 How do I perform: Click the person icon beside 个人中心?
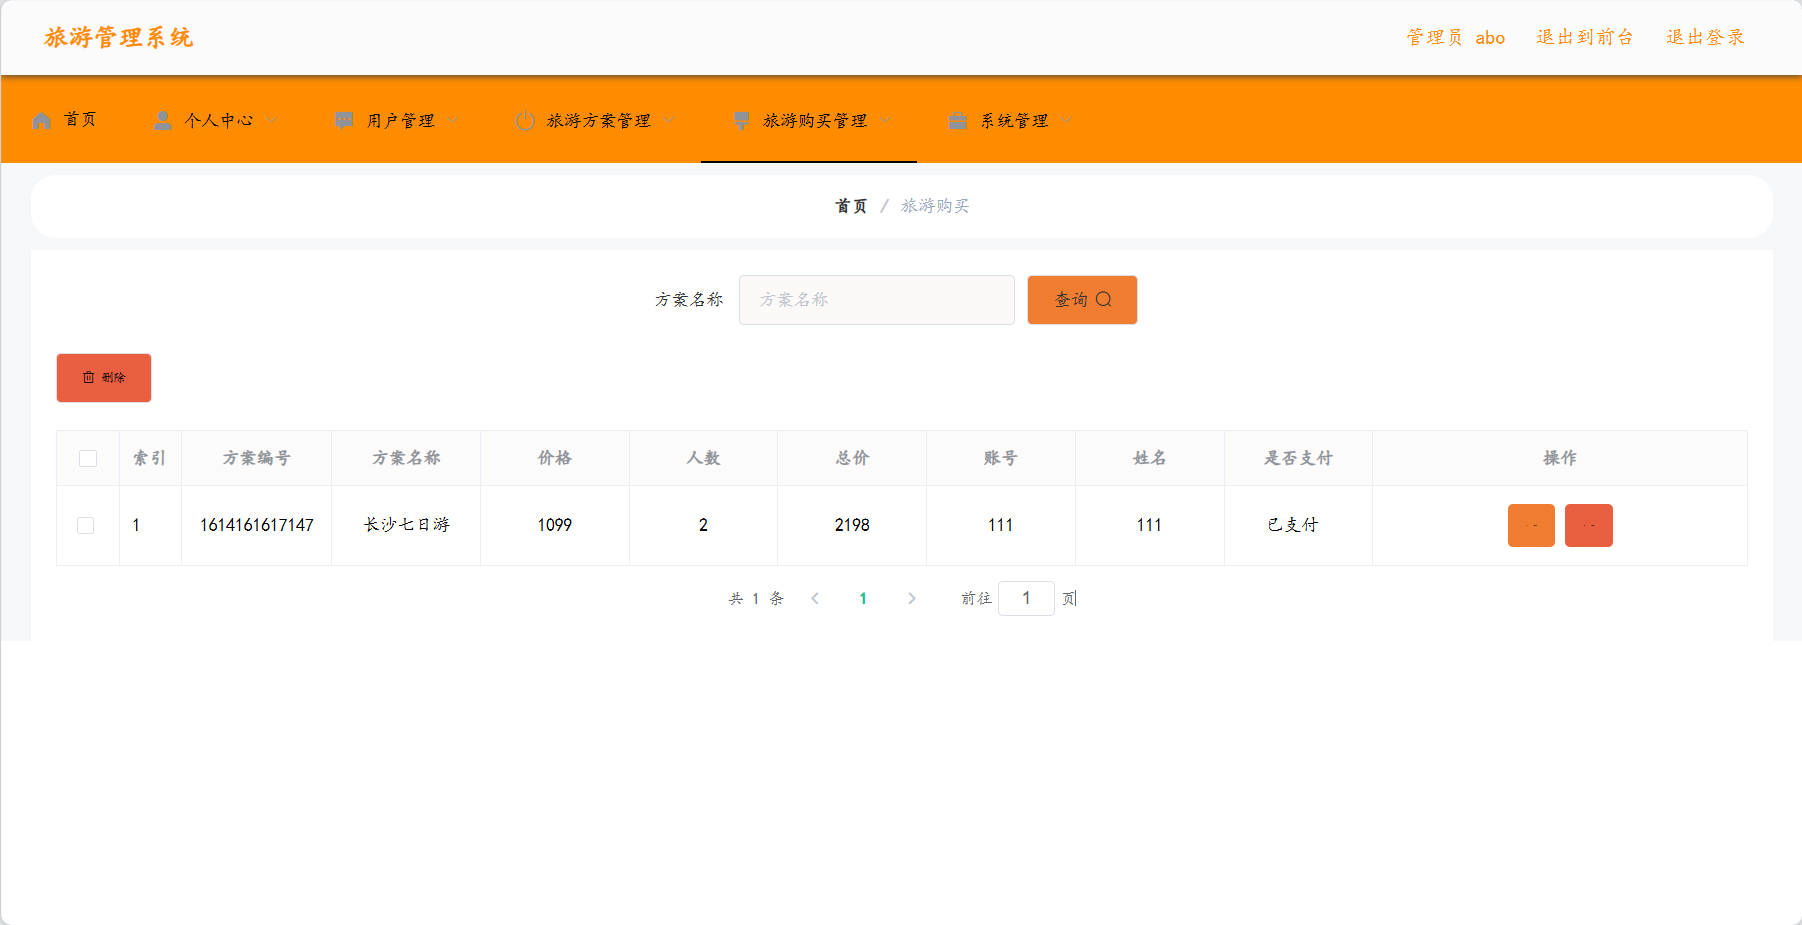click(162, 120)
